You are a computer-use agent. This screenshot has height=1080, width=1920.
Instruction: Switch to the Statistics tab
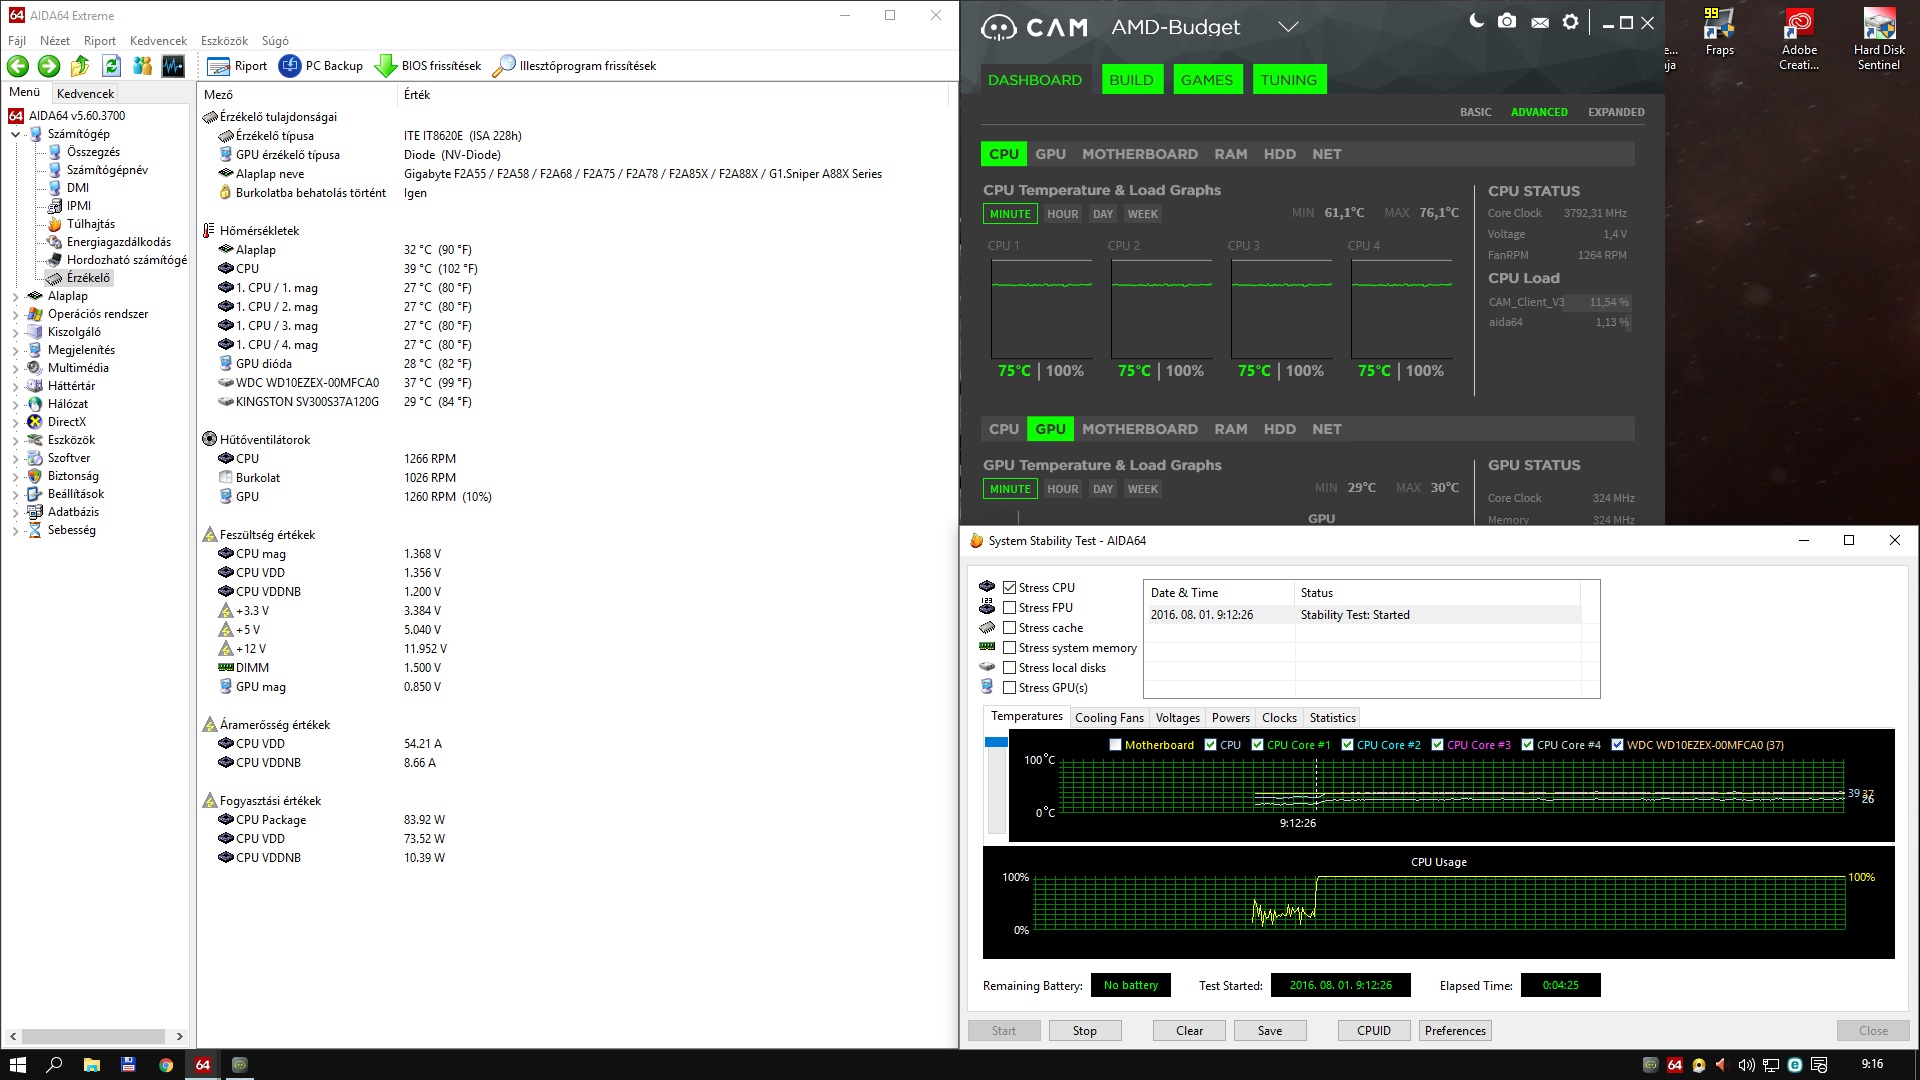tap(1332, 718)
